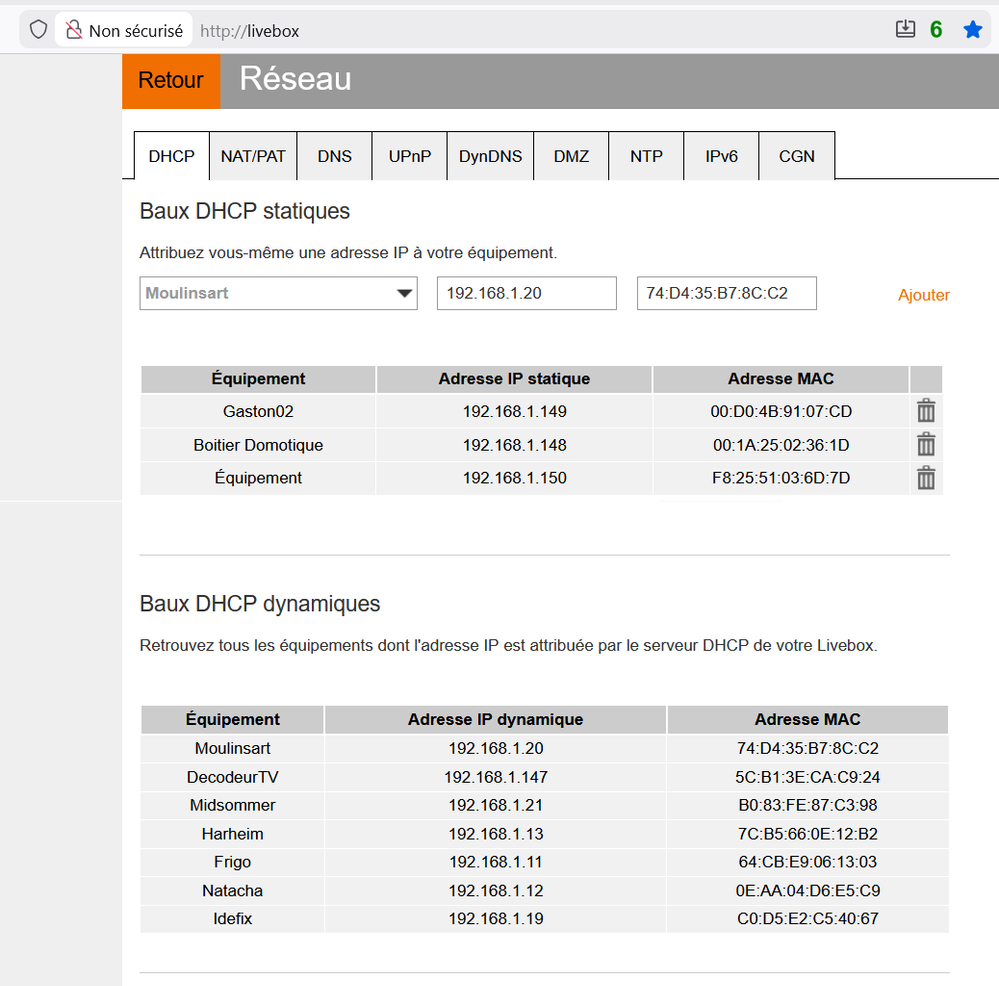
Task: Delete the Boitier Domotique static lease
Action: click(926, 445)
